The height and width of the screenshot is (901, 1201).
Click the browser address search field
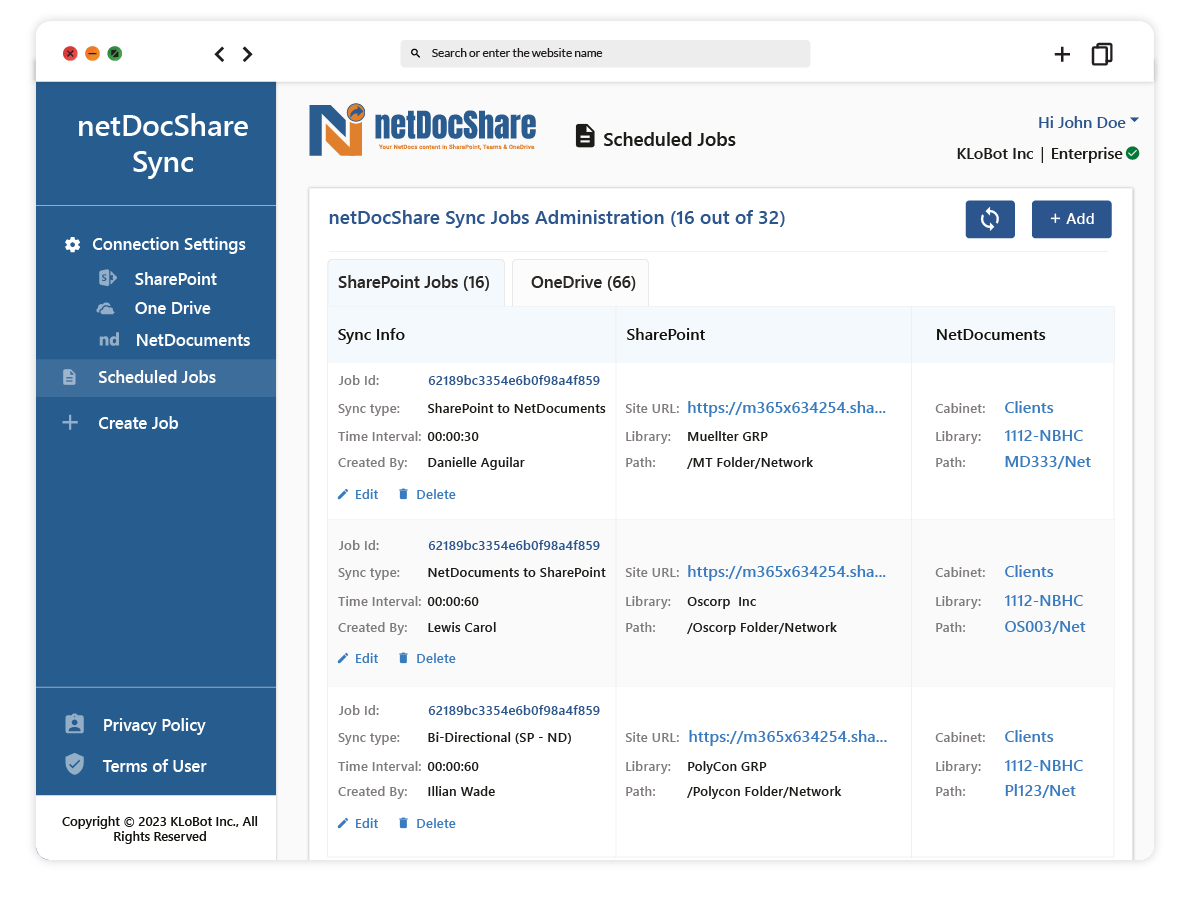605,54
